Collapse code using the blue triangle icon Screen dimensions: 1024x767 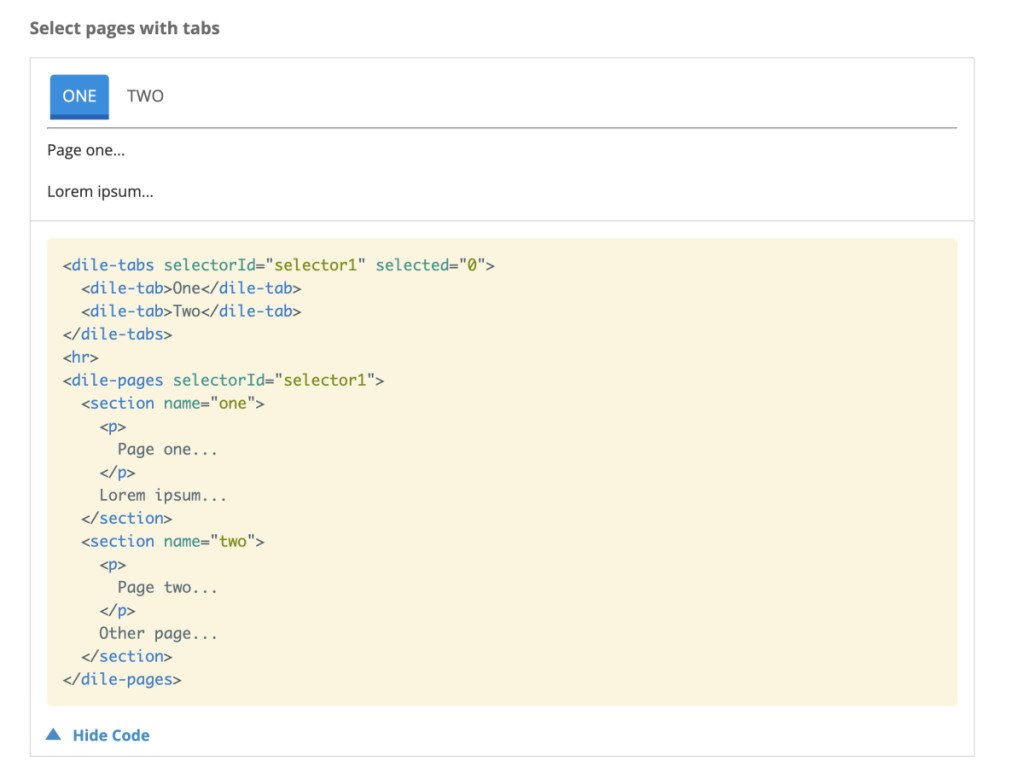coord(54,735)
